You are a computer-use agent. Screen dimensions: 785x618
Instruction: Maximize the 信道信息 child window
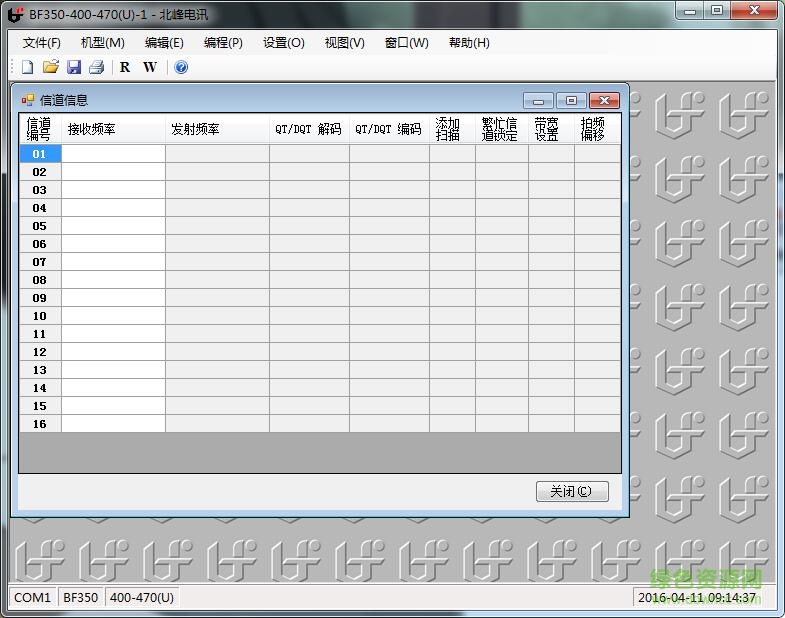tap(571, 101)
